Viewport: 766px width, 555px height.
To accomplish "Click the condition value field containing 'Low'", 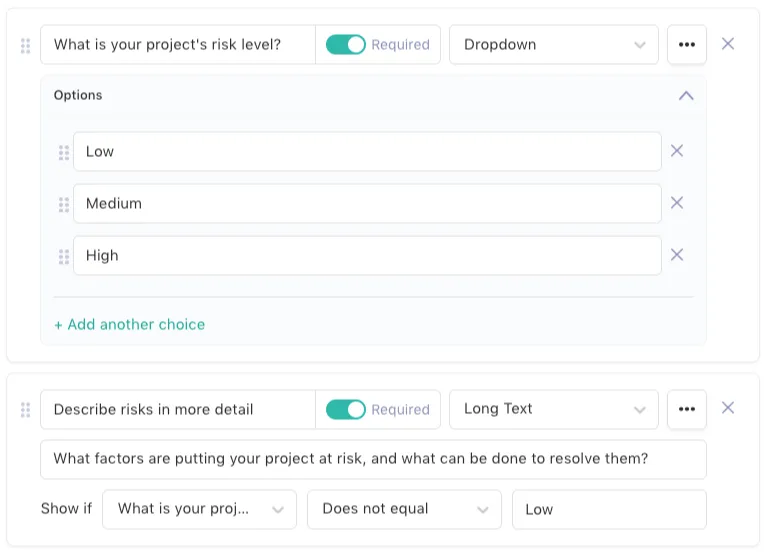I will point(608,509).
